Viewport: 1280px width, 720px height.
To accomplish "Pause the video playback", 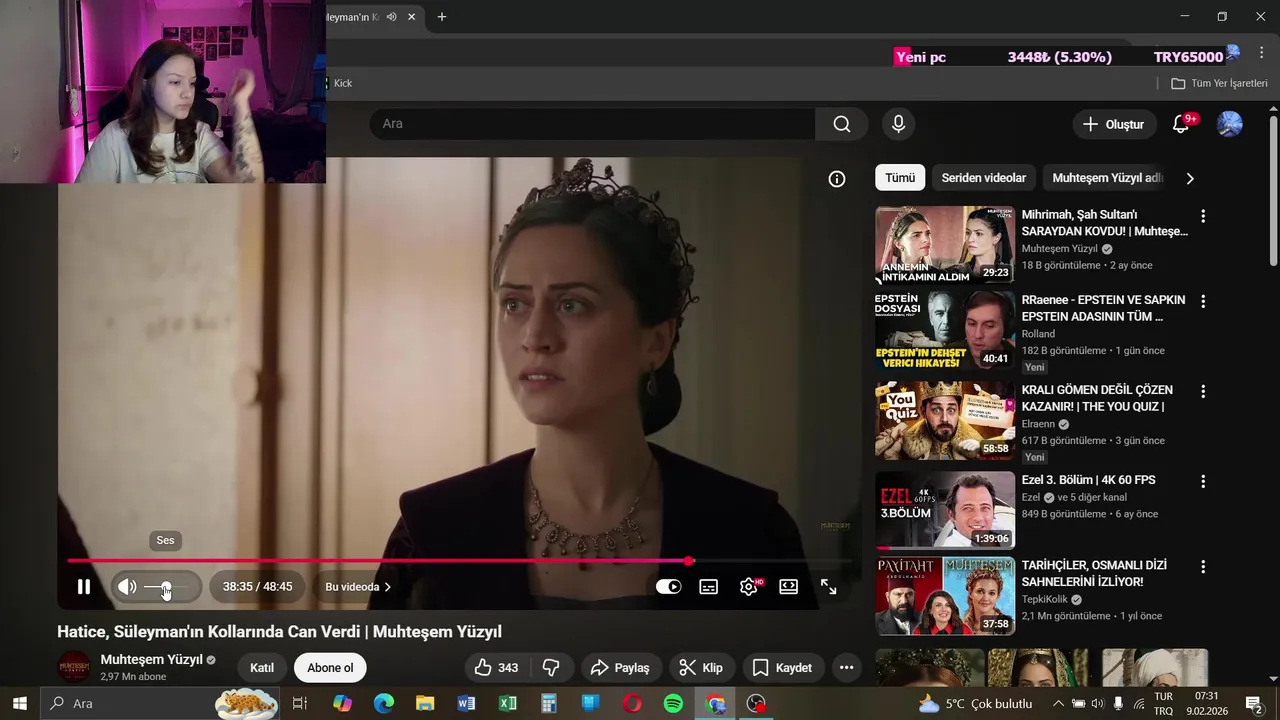I will 84,587.
